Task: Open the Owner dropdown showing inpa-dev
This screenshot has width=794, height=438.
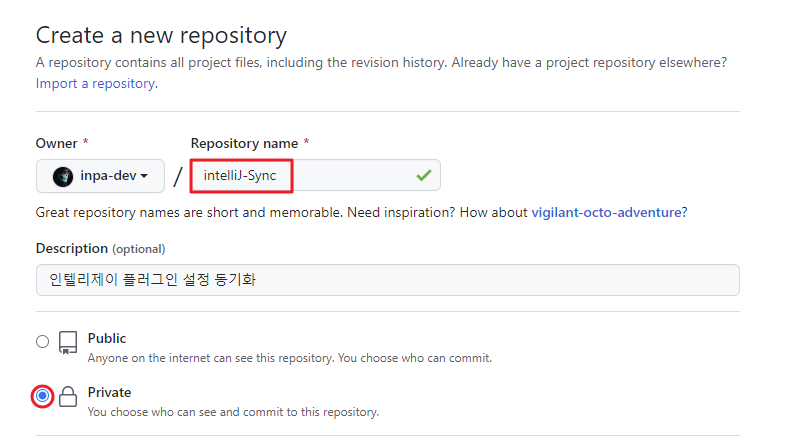Action: coord(100,176)
